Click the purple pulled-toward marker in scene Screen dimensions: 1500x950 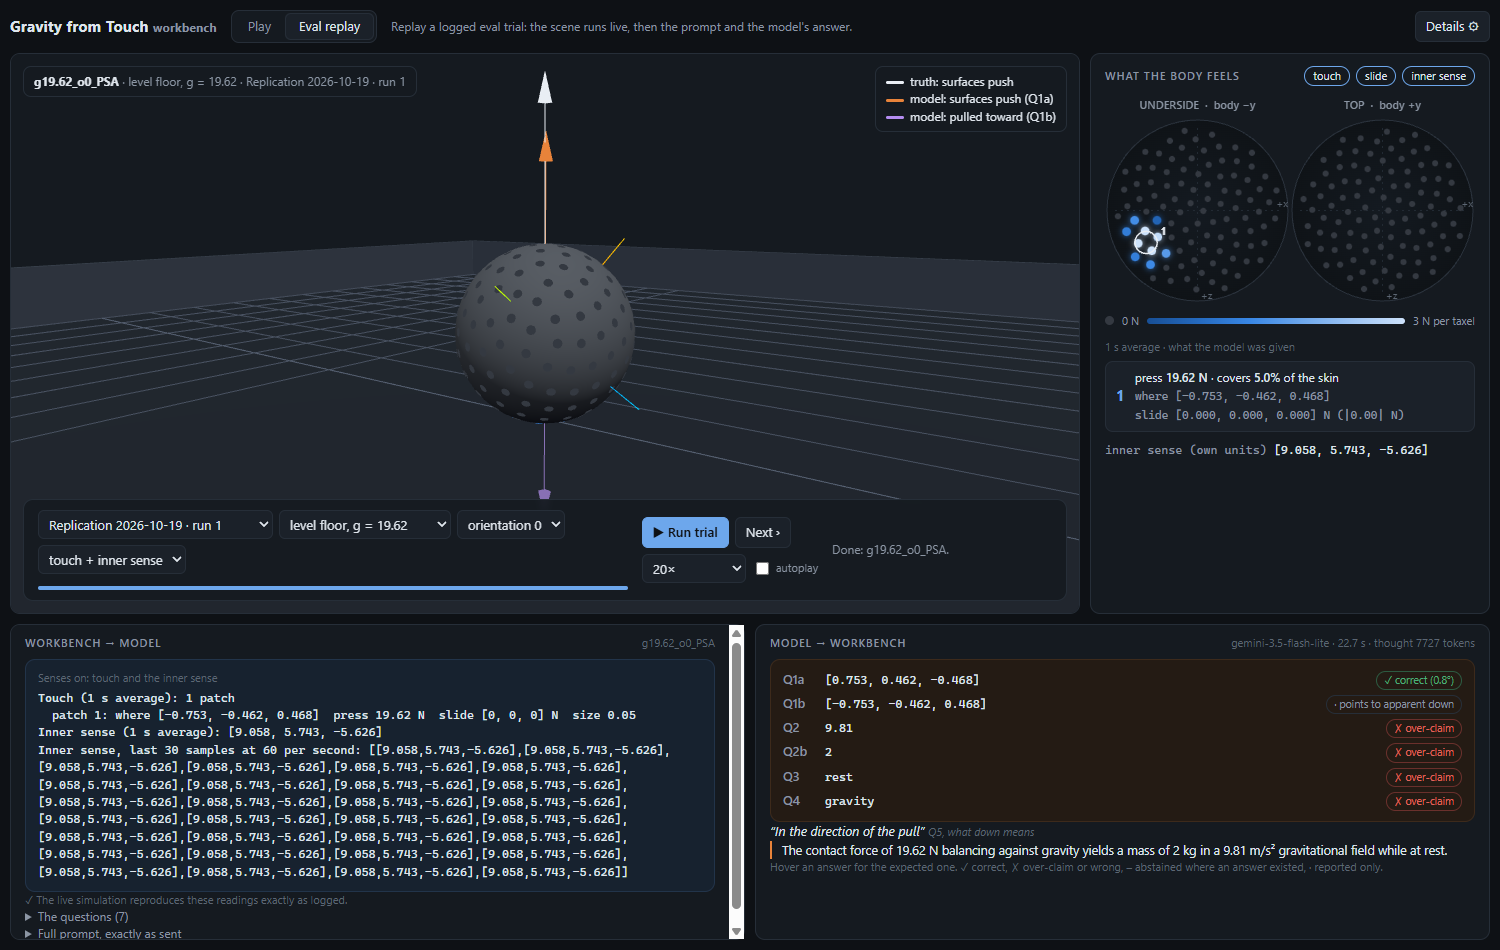(545, 493)
